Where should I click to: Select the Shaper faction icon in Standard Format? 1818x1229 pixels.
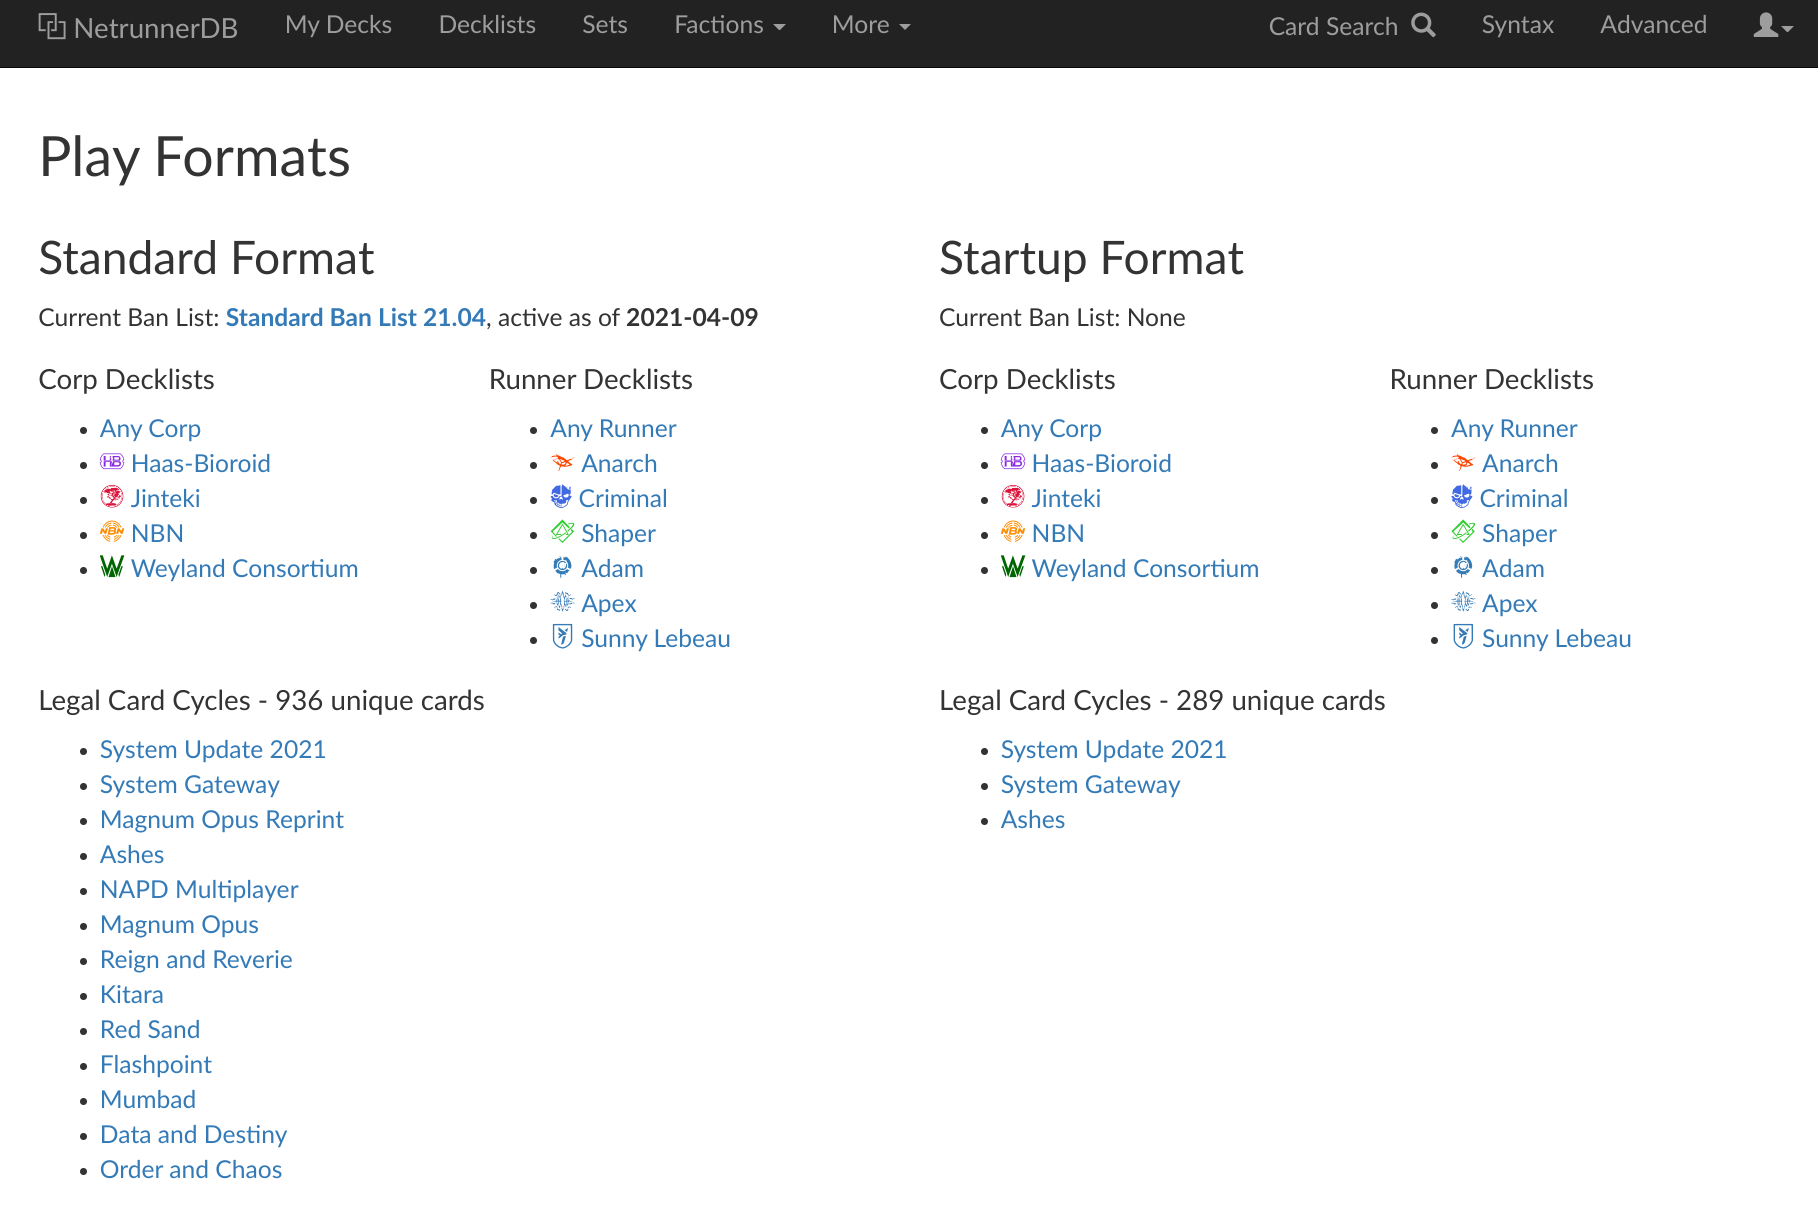coord(562,532)
